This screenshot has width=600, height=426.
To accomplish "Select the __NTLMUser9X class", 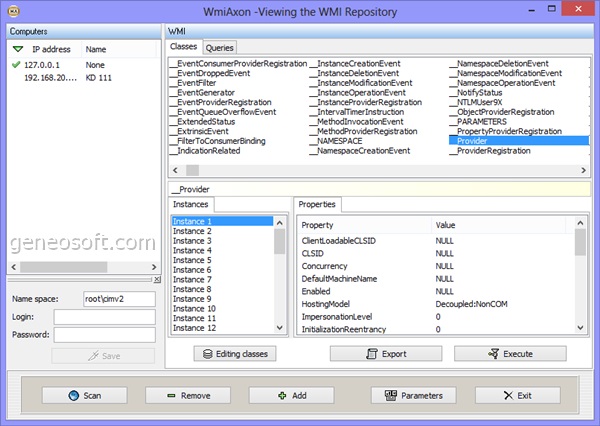I will coord(476,102).
